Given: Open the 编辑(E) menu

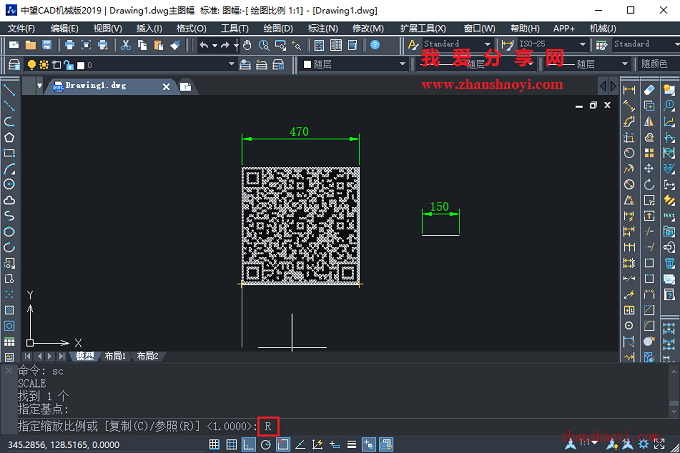Looking at the screenshot, I should tap(64, 28).
